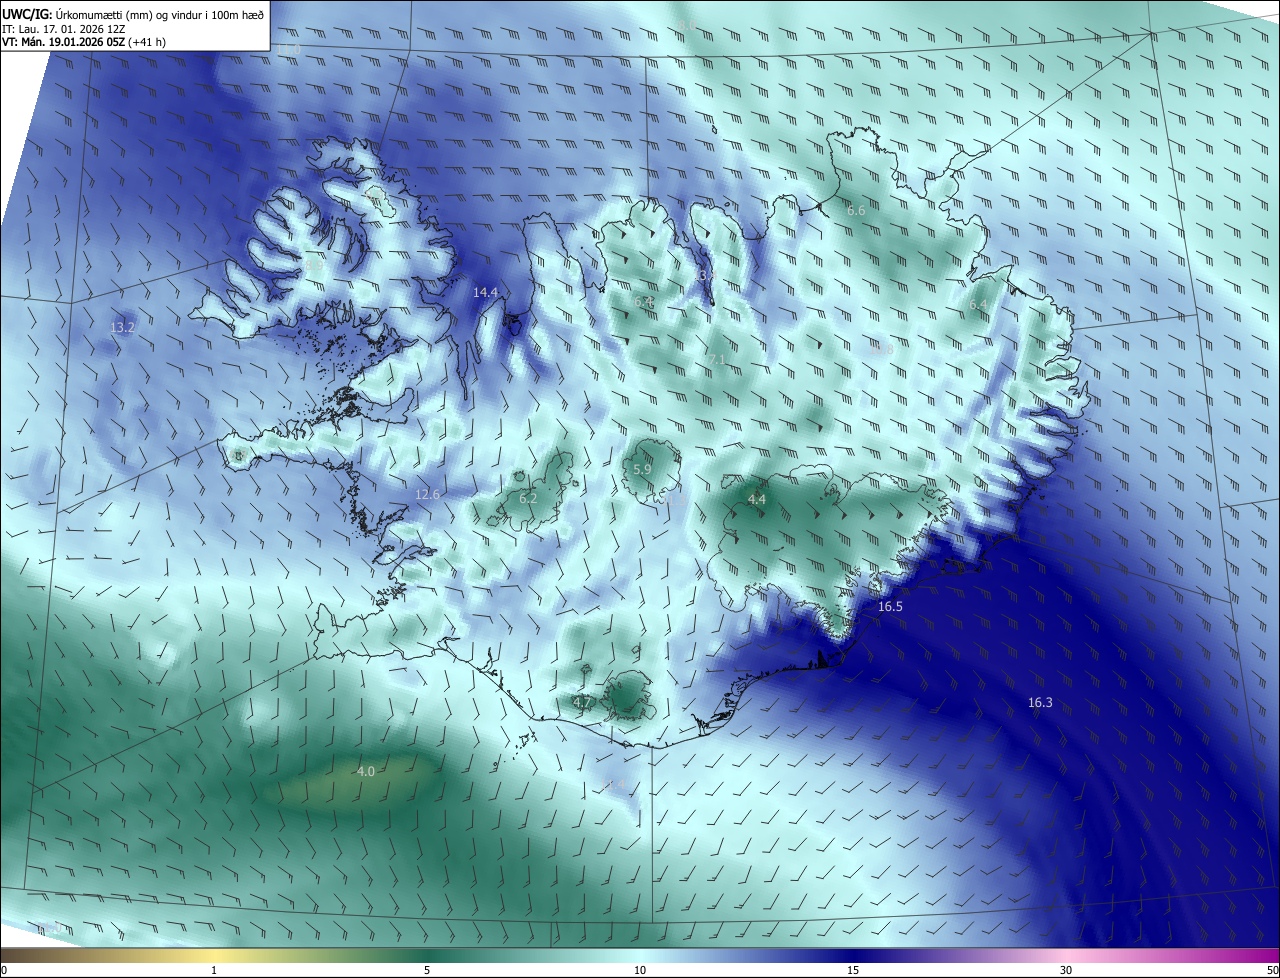Click the 16.3 value label over the sea
Screen dimensions: 1280x978
(x=1040, y=703)
